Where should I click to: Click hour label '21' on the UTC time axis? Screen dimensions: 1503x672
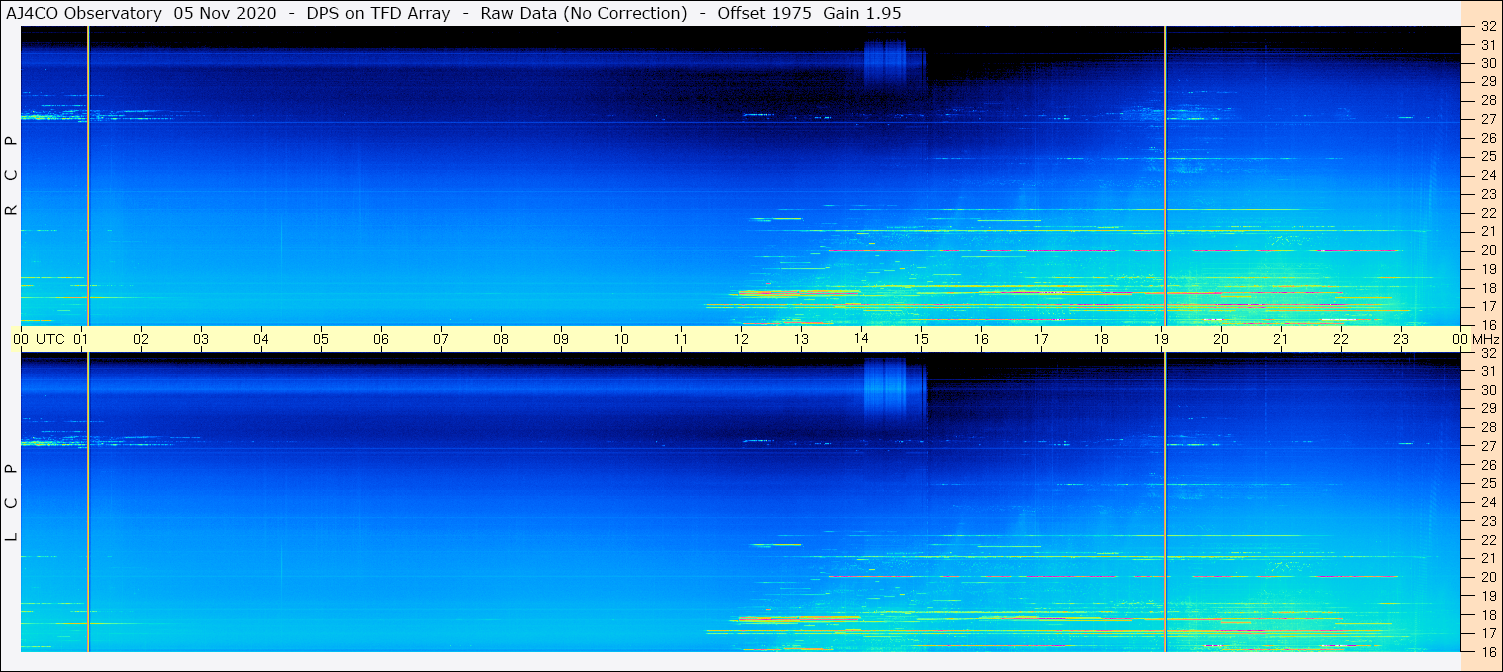[1281, 339]
